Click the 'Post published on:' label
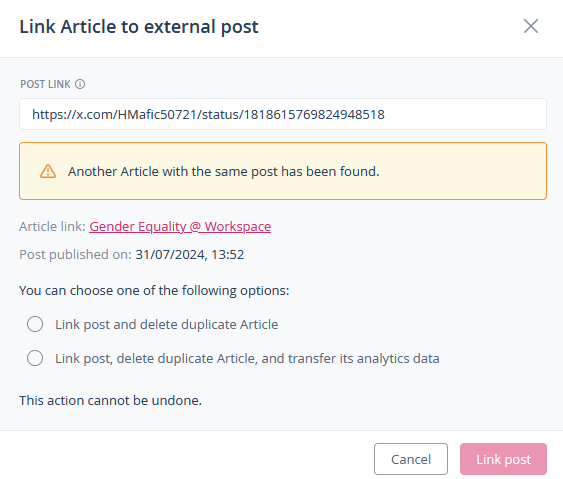The width and height of the screenshot is (563, 479). click(75, 255)
